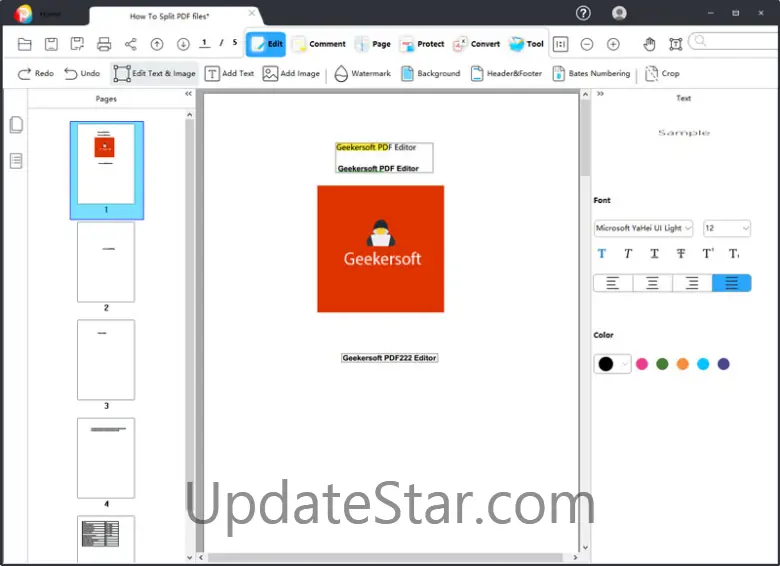Choose the pink color swatch
The height and width of the screenshot is (566, 780).
point(642,364)
